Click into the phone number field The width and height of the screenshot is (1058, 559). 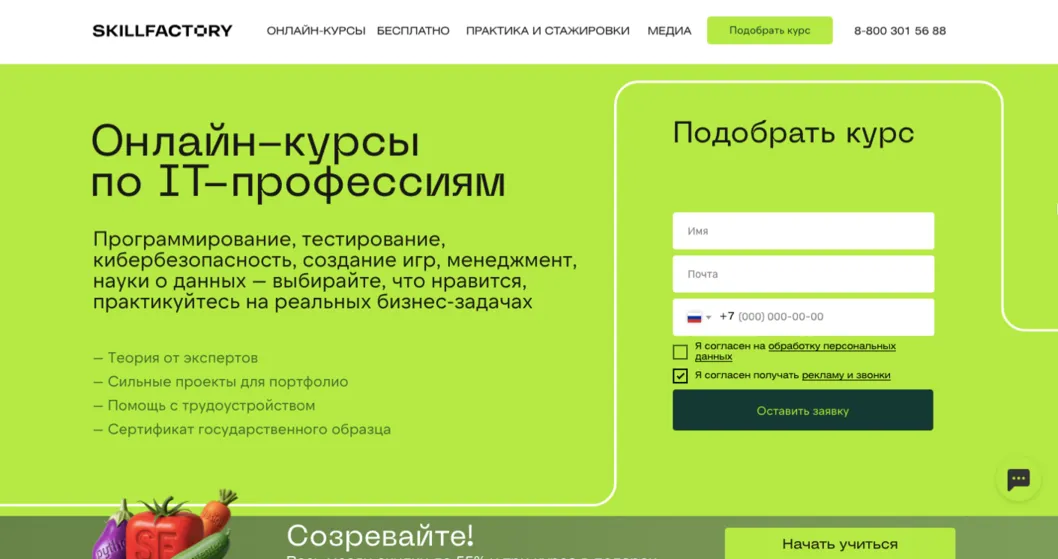pyautogui.click(x=830, y=317)
